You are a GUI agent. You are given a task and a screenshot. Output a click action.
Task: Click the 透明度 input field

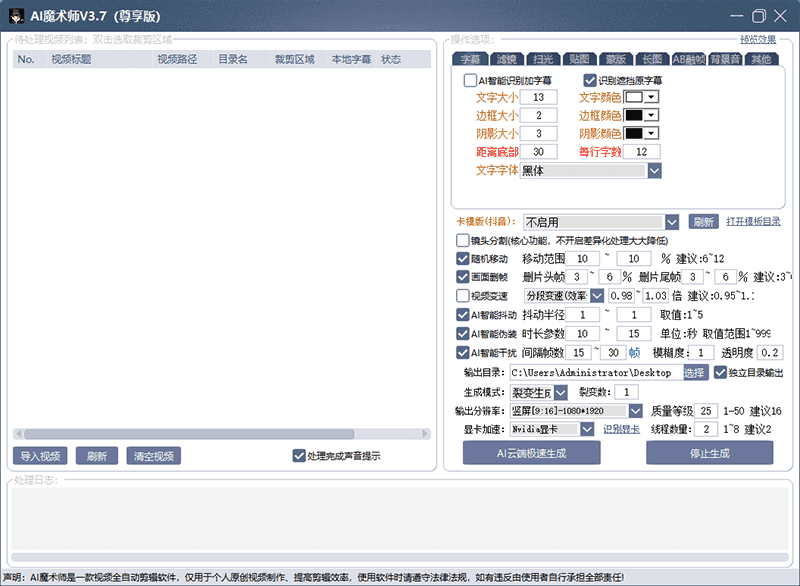tap(770, 352)
